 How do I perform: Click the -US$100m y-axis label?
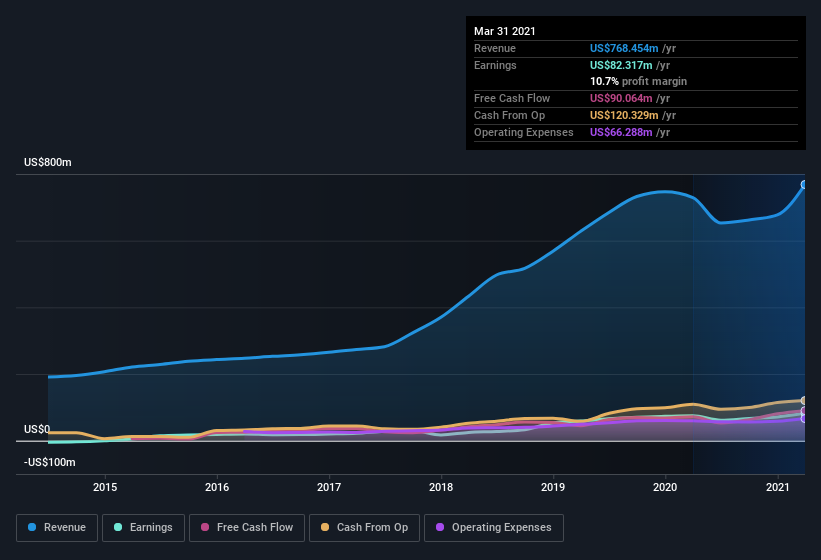tap(50, 462)
